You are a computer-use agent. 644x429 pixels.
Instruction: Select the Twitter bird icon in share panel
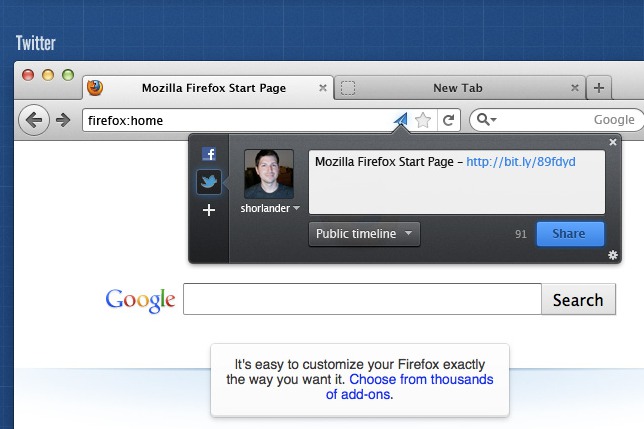209,181
